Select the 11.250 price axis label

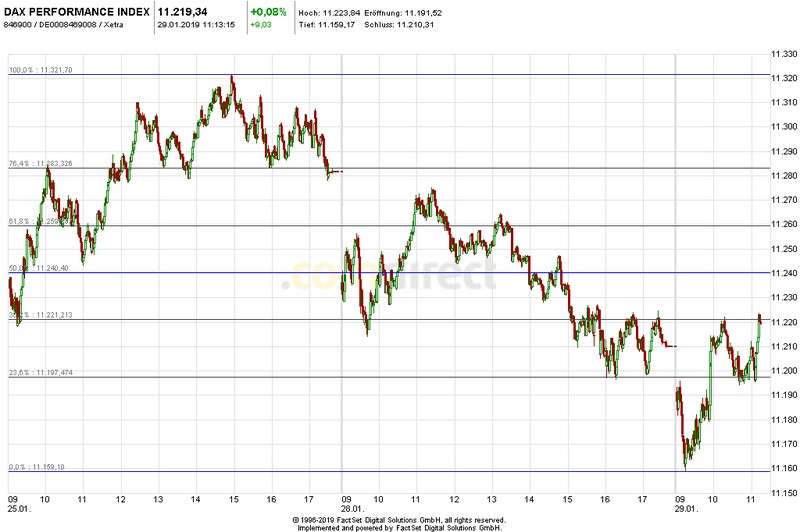pyautogui.click(x=784, y=249)
